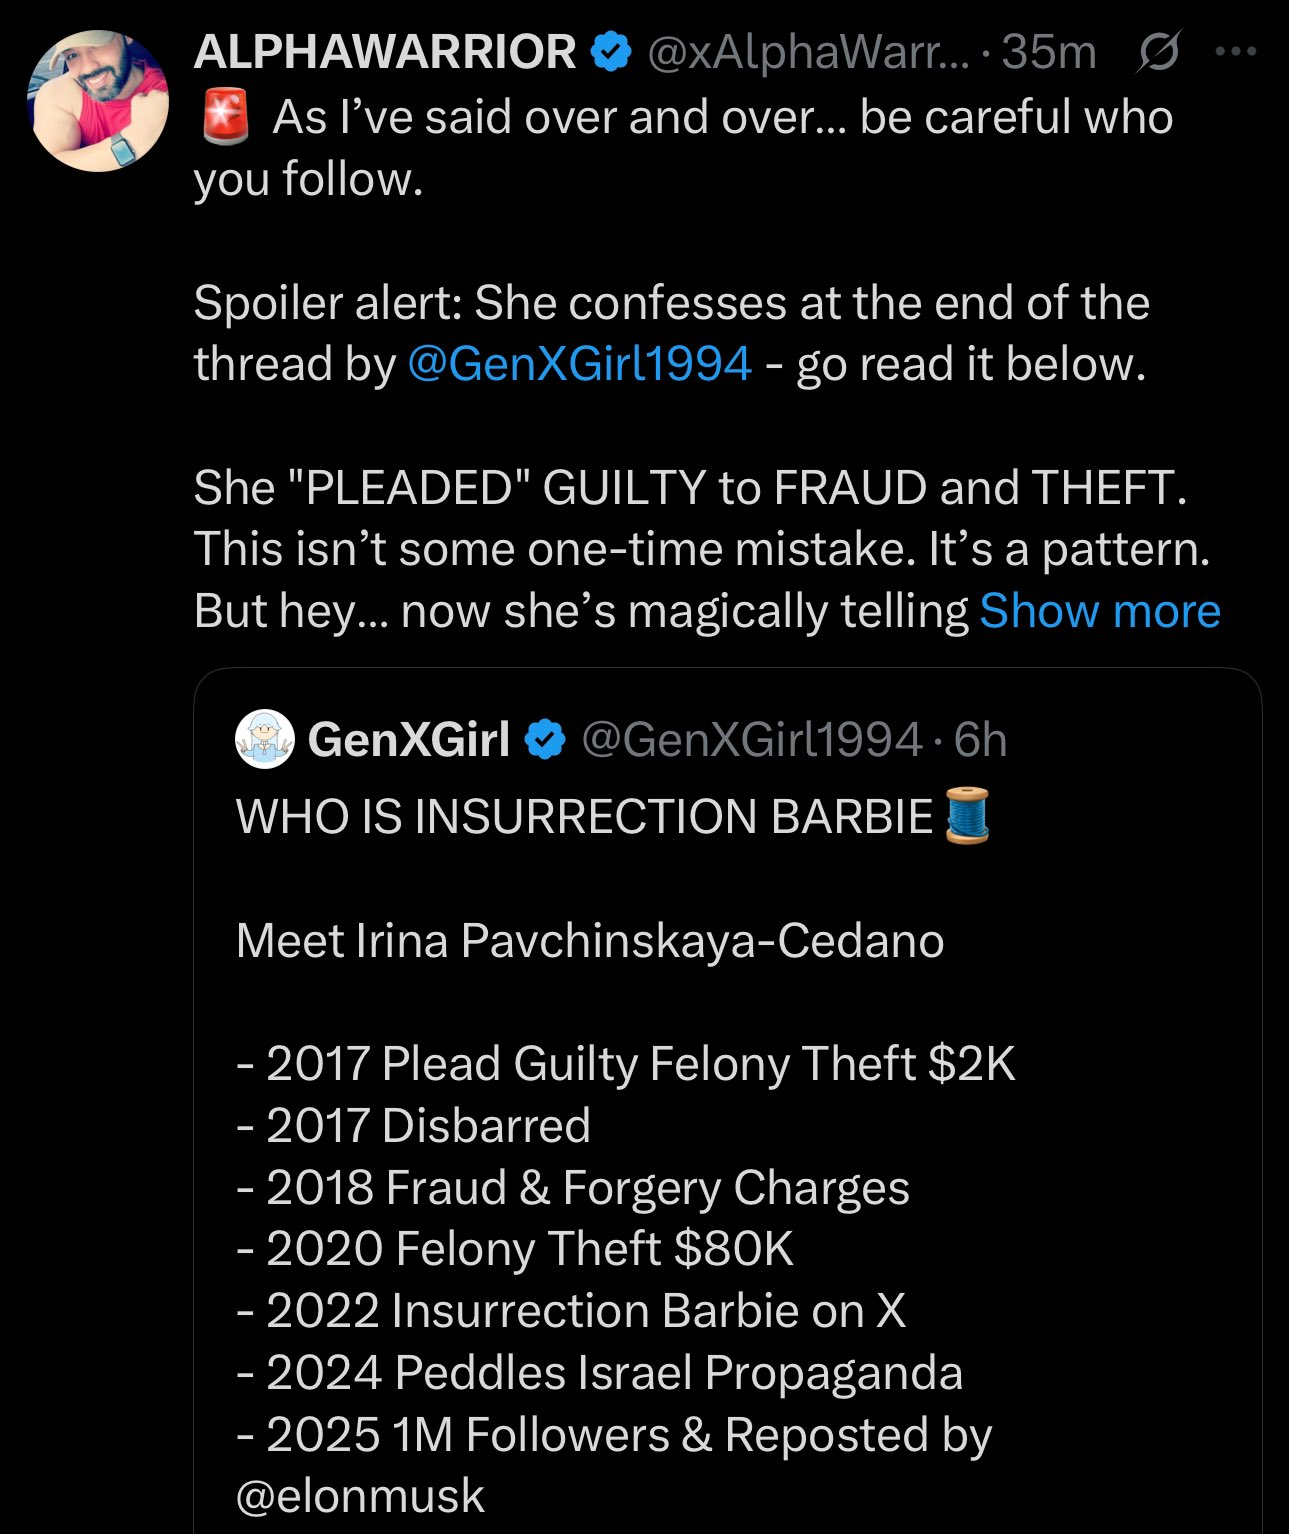This screenshot has height=1534, width=1289.
Task: Open the WHO IS INSURRECTION BARBIE quoted post
Action: coord(584,817)
